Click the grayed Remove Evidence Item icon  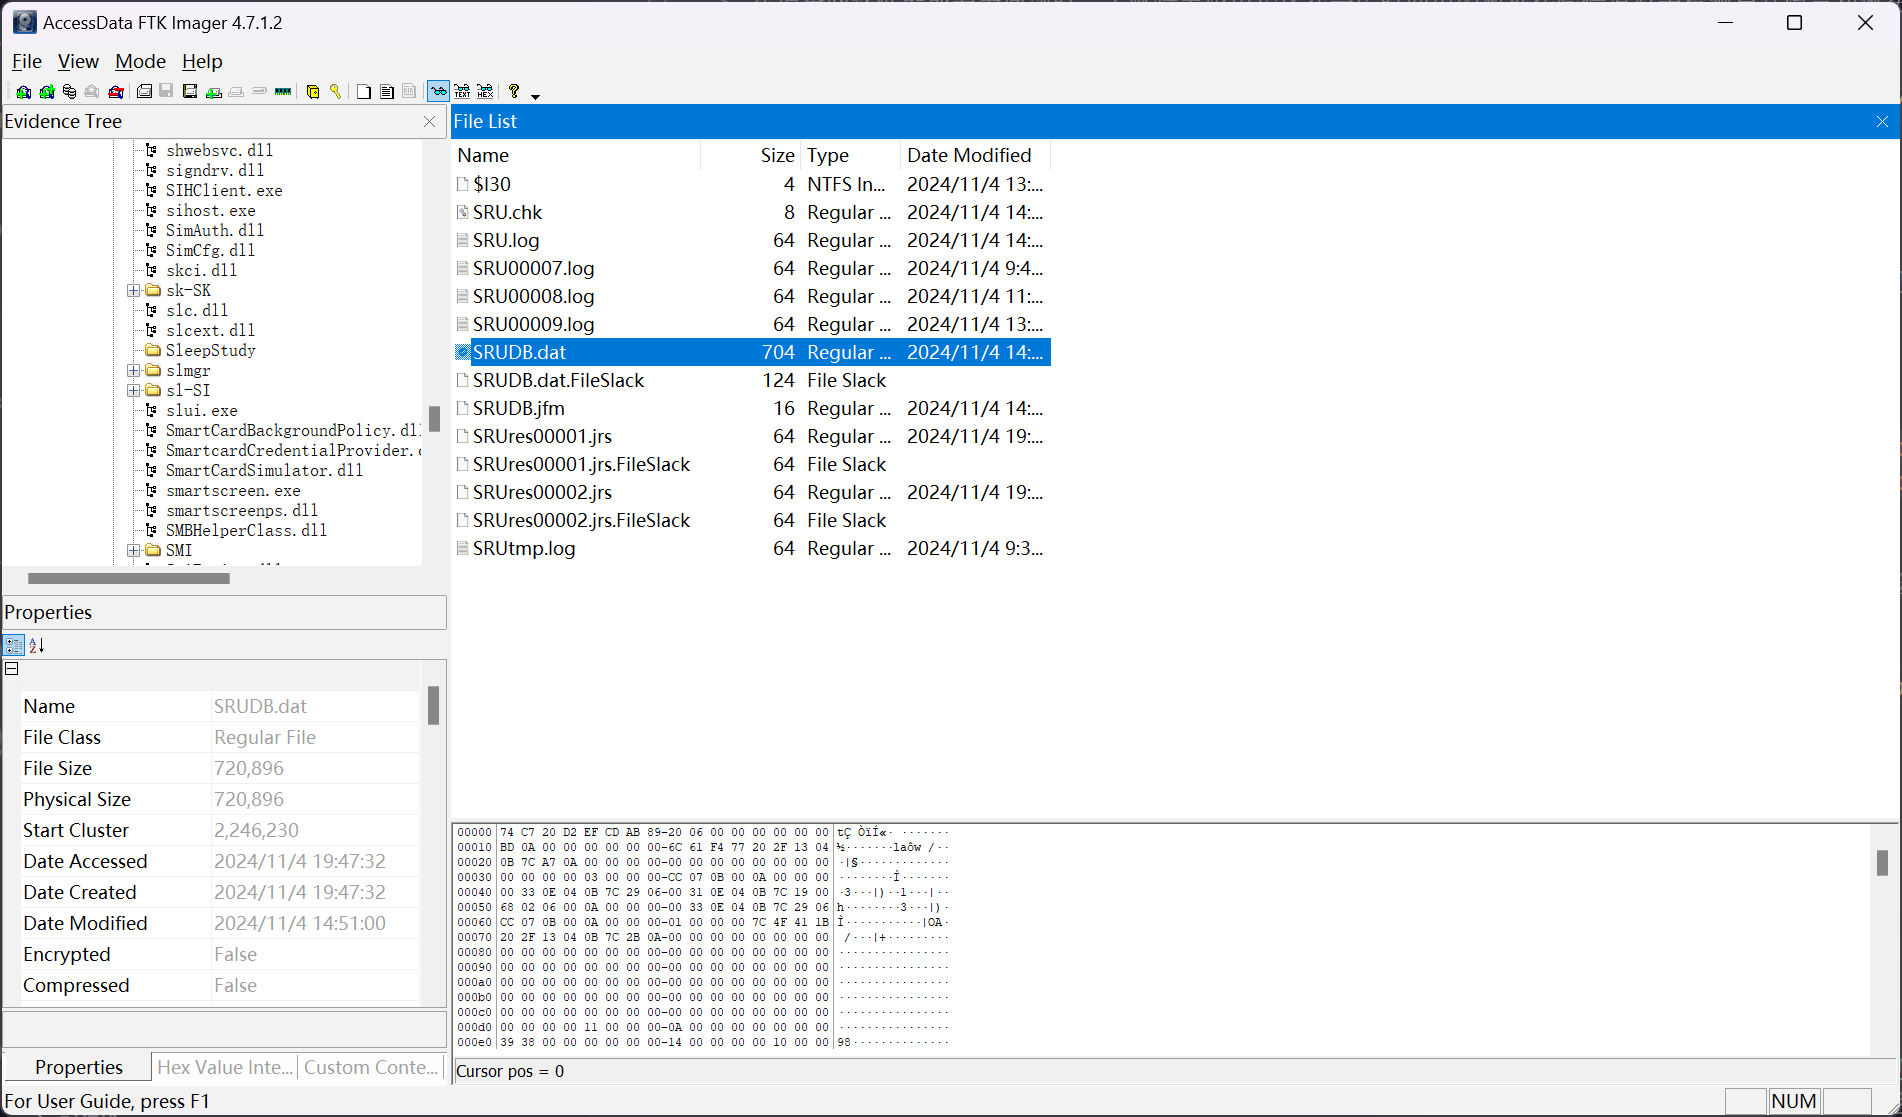click(92, 92)
